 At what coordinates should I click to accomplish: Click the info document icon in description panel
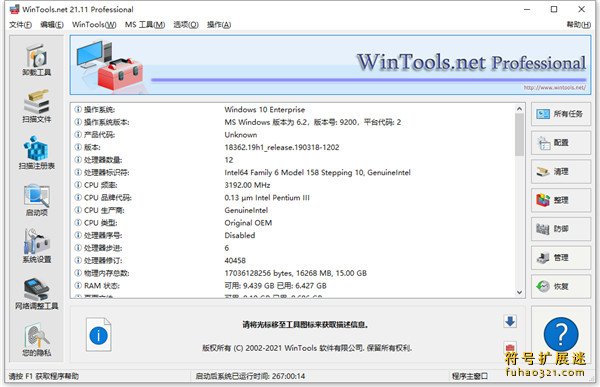[98, 335]
